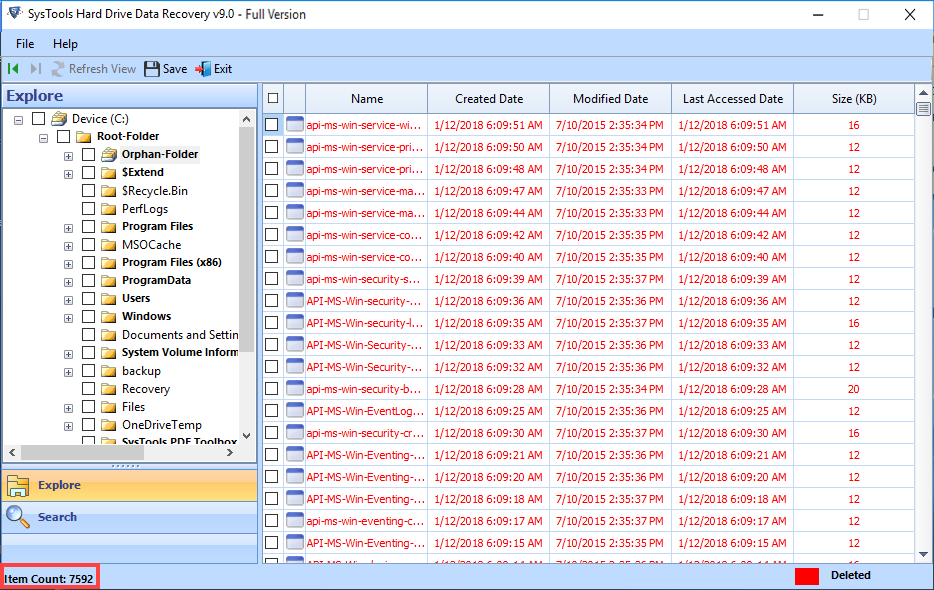Collapse the Root-Folder tree node

(x=43, y=137)
